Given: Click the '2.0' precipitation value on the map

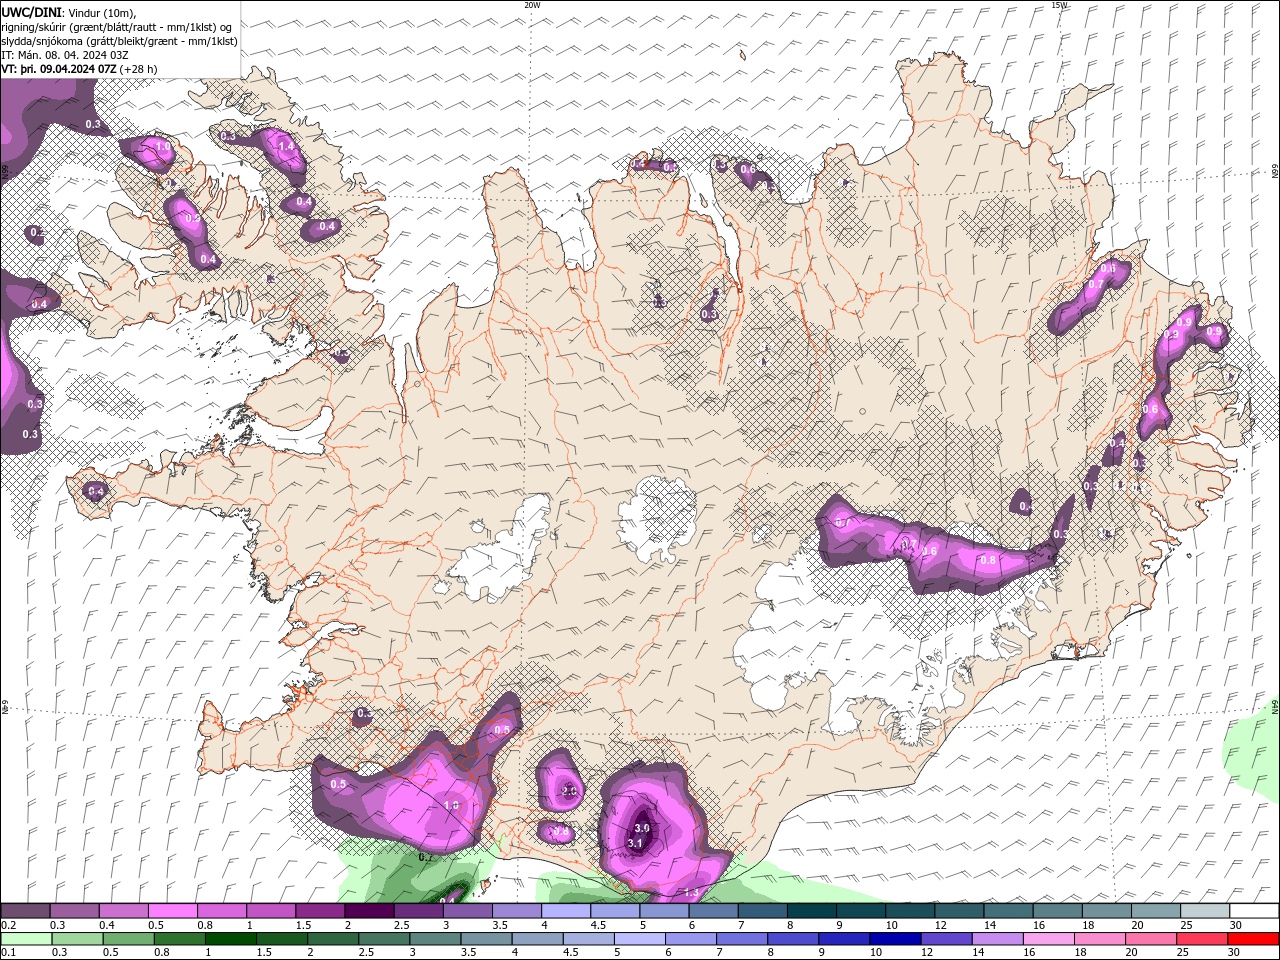Looking at the screenshot, I should click(x=569, y=791).
